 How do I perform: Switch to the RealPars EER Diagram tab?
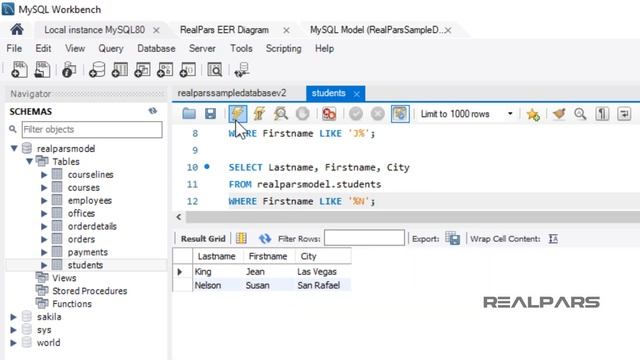pyautogui.click(x=224, y=30)
